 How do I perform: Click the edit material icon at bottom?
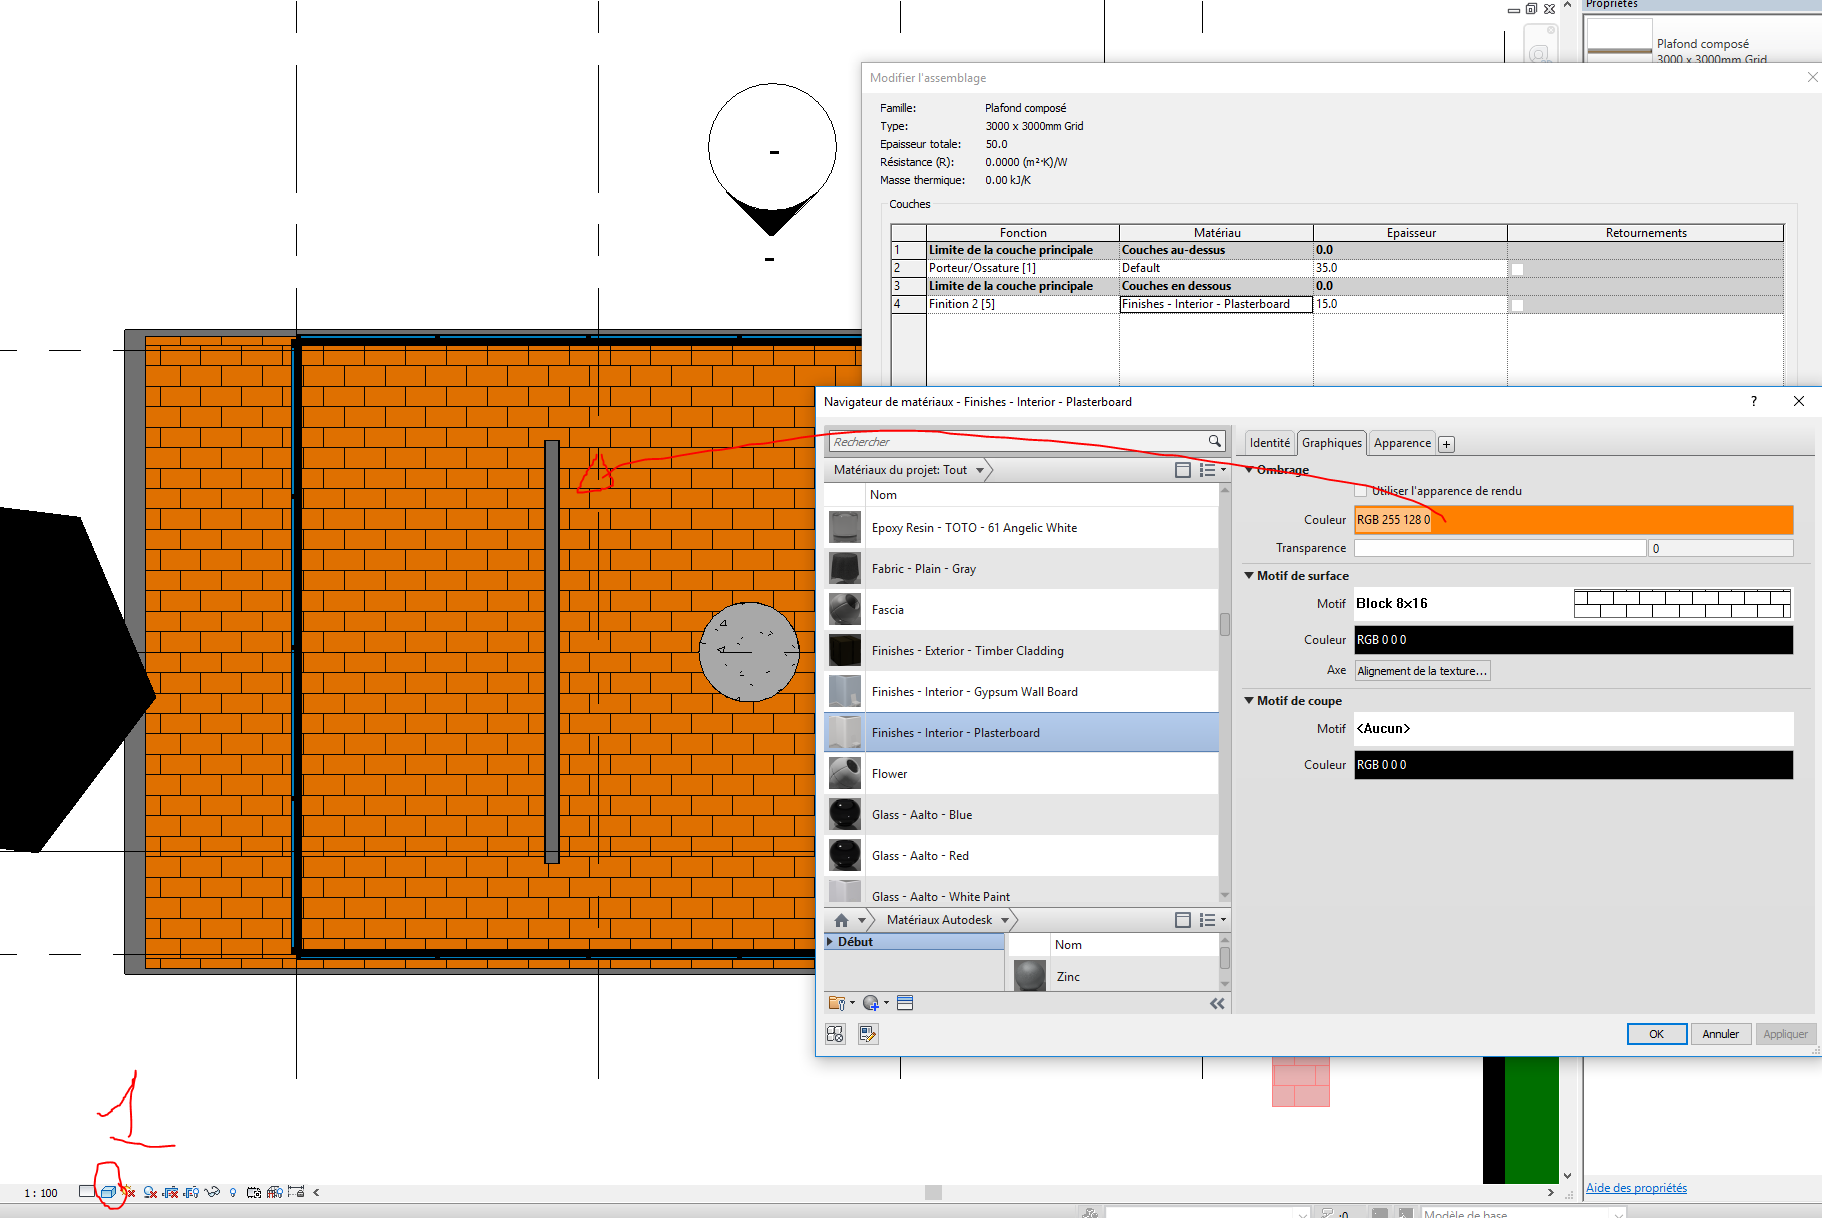(868, 1034)
